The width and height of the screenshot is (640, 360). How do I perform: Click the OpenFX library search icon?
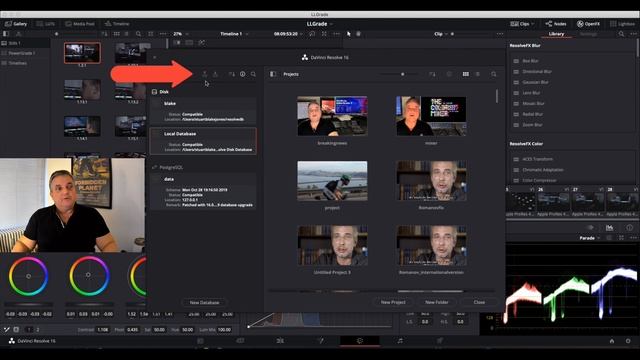(621, 34)
